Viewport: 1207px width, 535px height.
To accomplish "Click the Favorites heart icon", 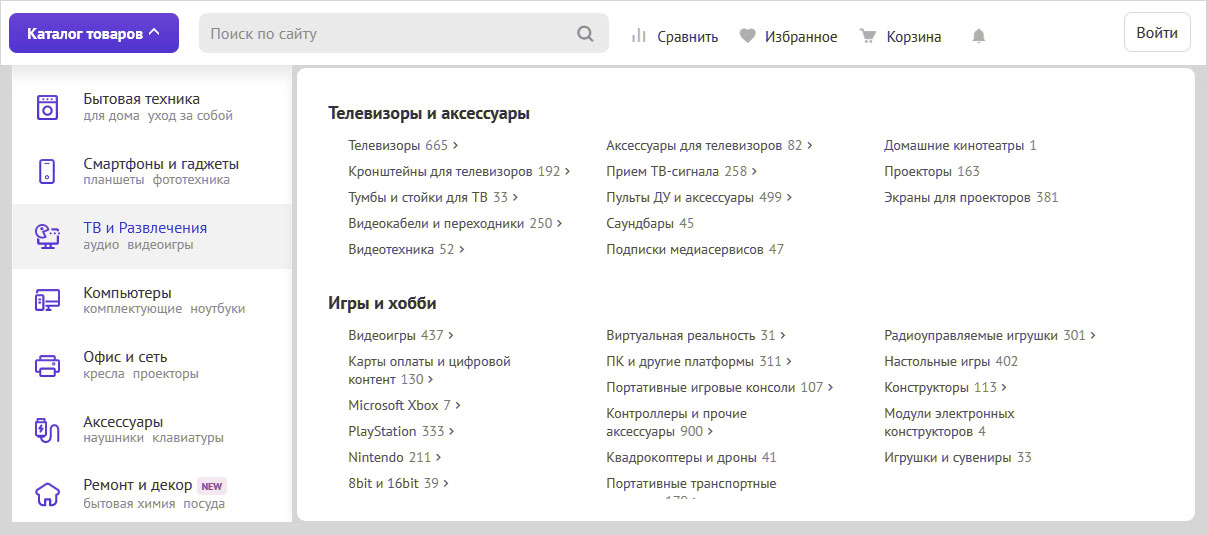I will tap(747, 36).
